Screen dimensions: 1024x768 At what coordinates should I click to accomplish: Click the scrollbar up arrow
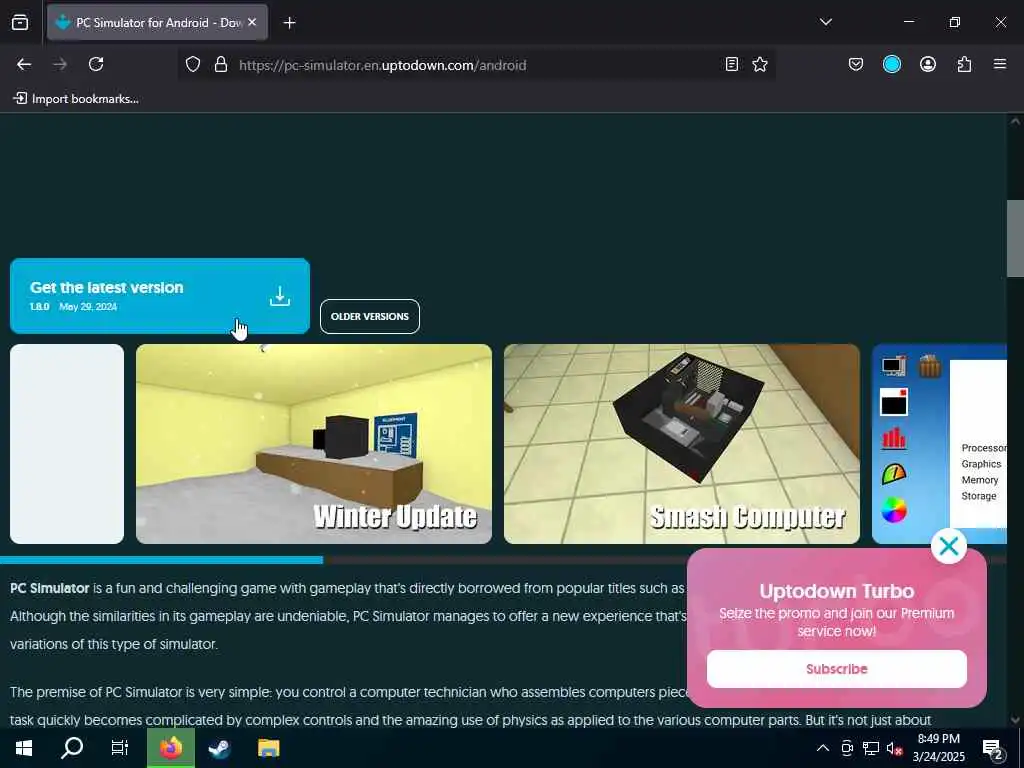[1015, 121]
